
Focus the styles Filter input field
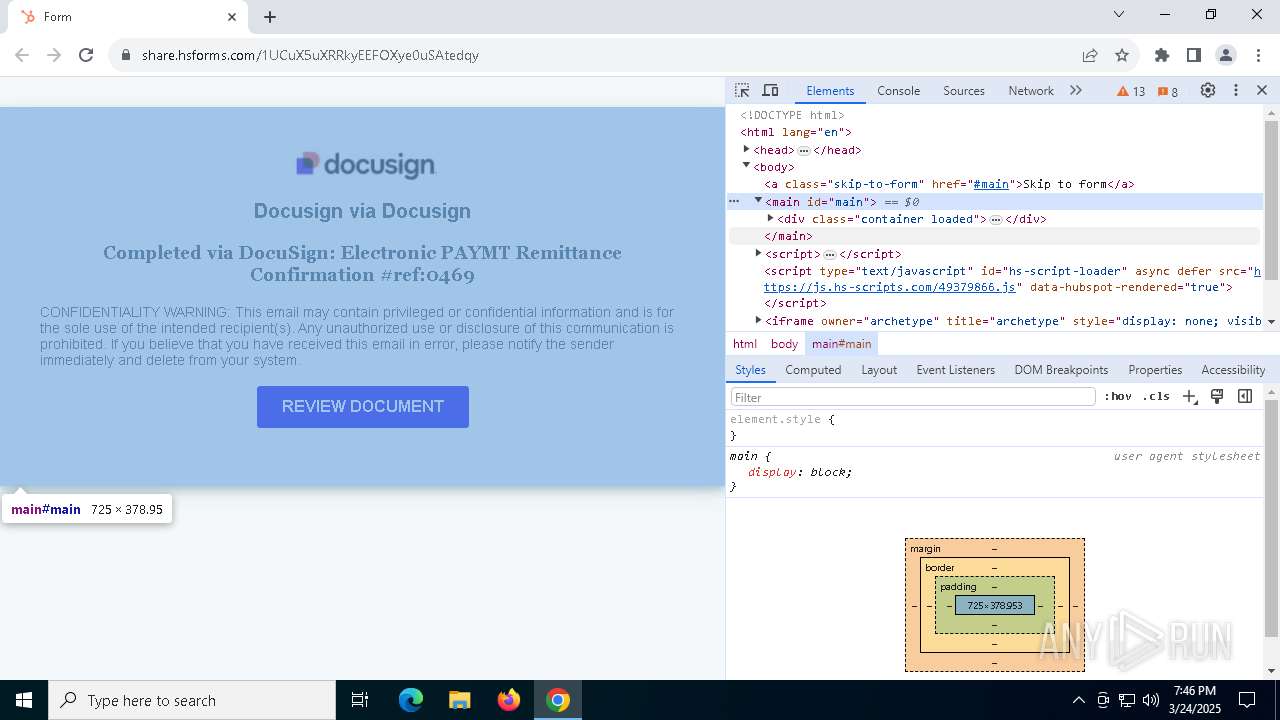[x=912, y=397]
